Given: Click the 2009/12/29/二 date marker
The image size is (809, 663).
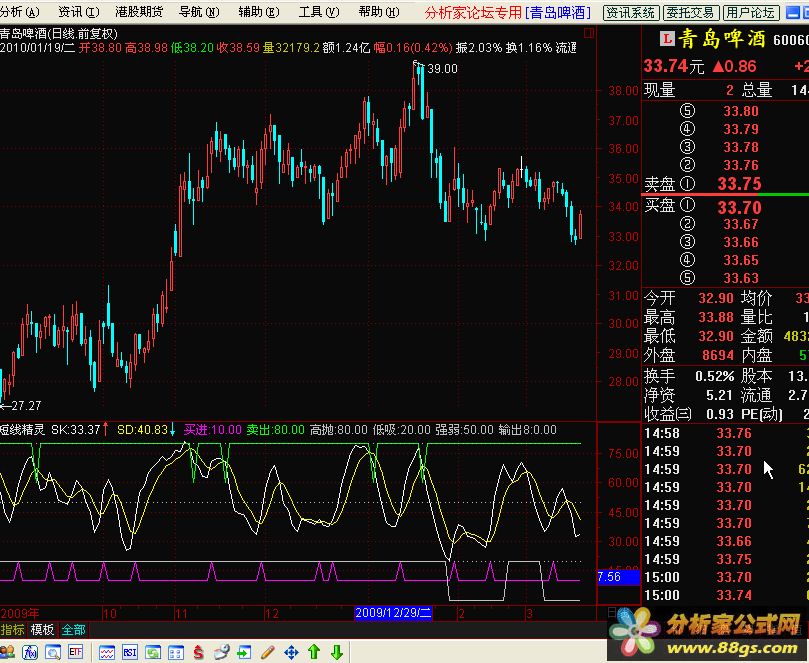Looking at the screenshot, I should [x=393, y=613].
